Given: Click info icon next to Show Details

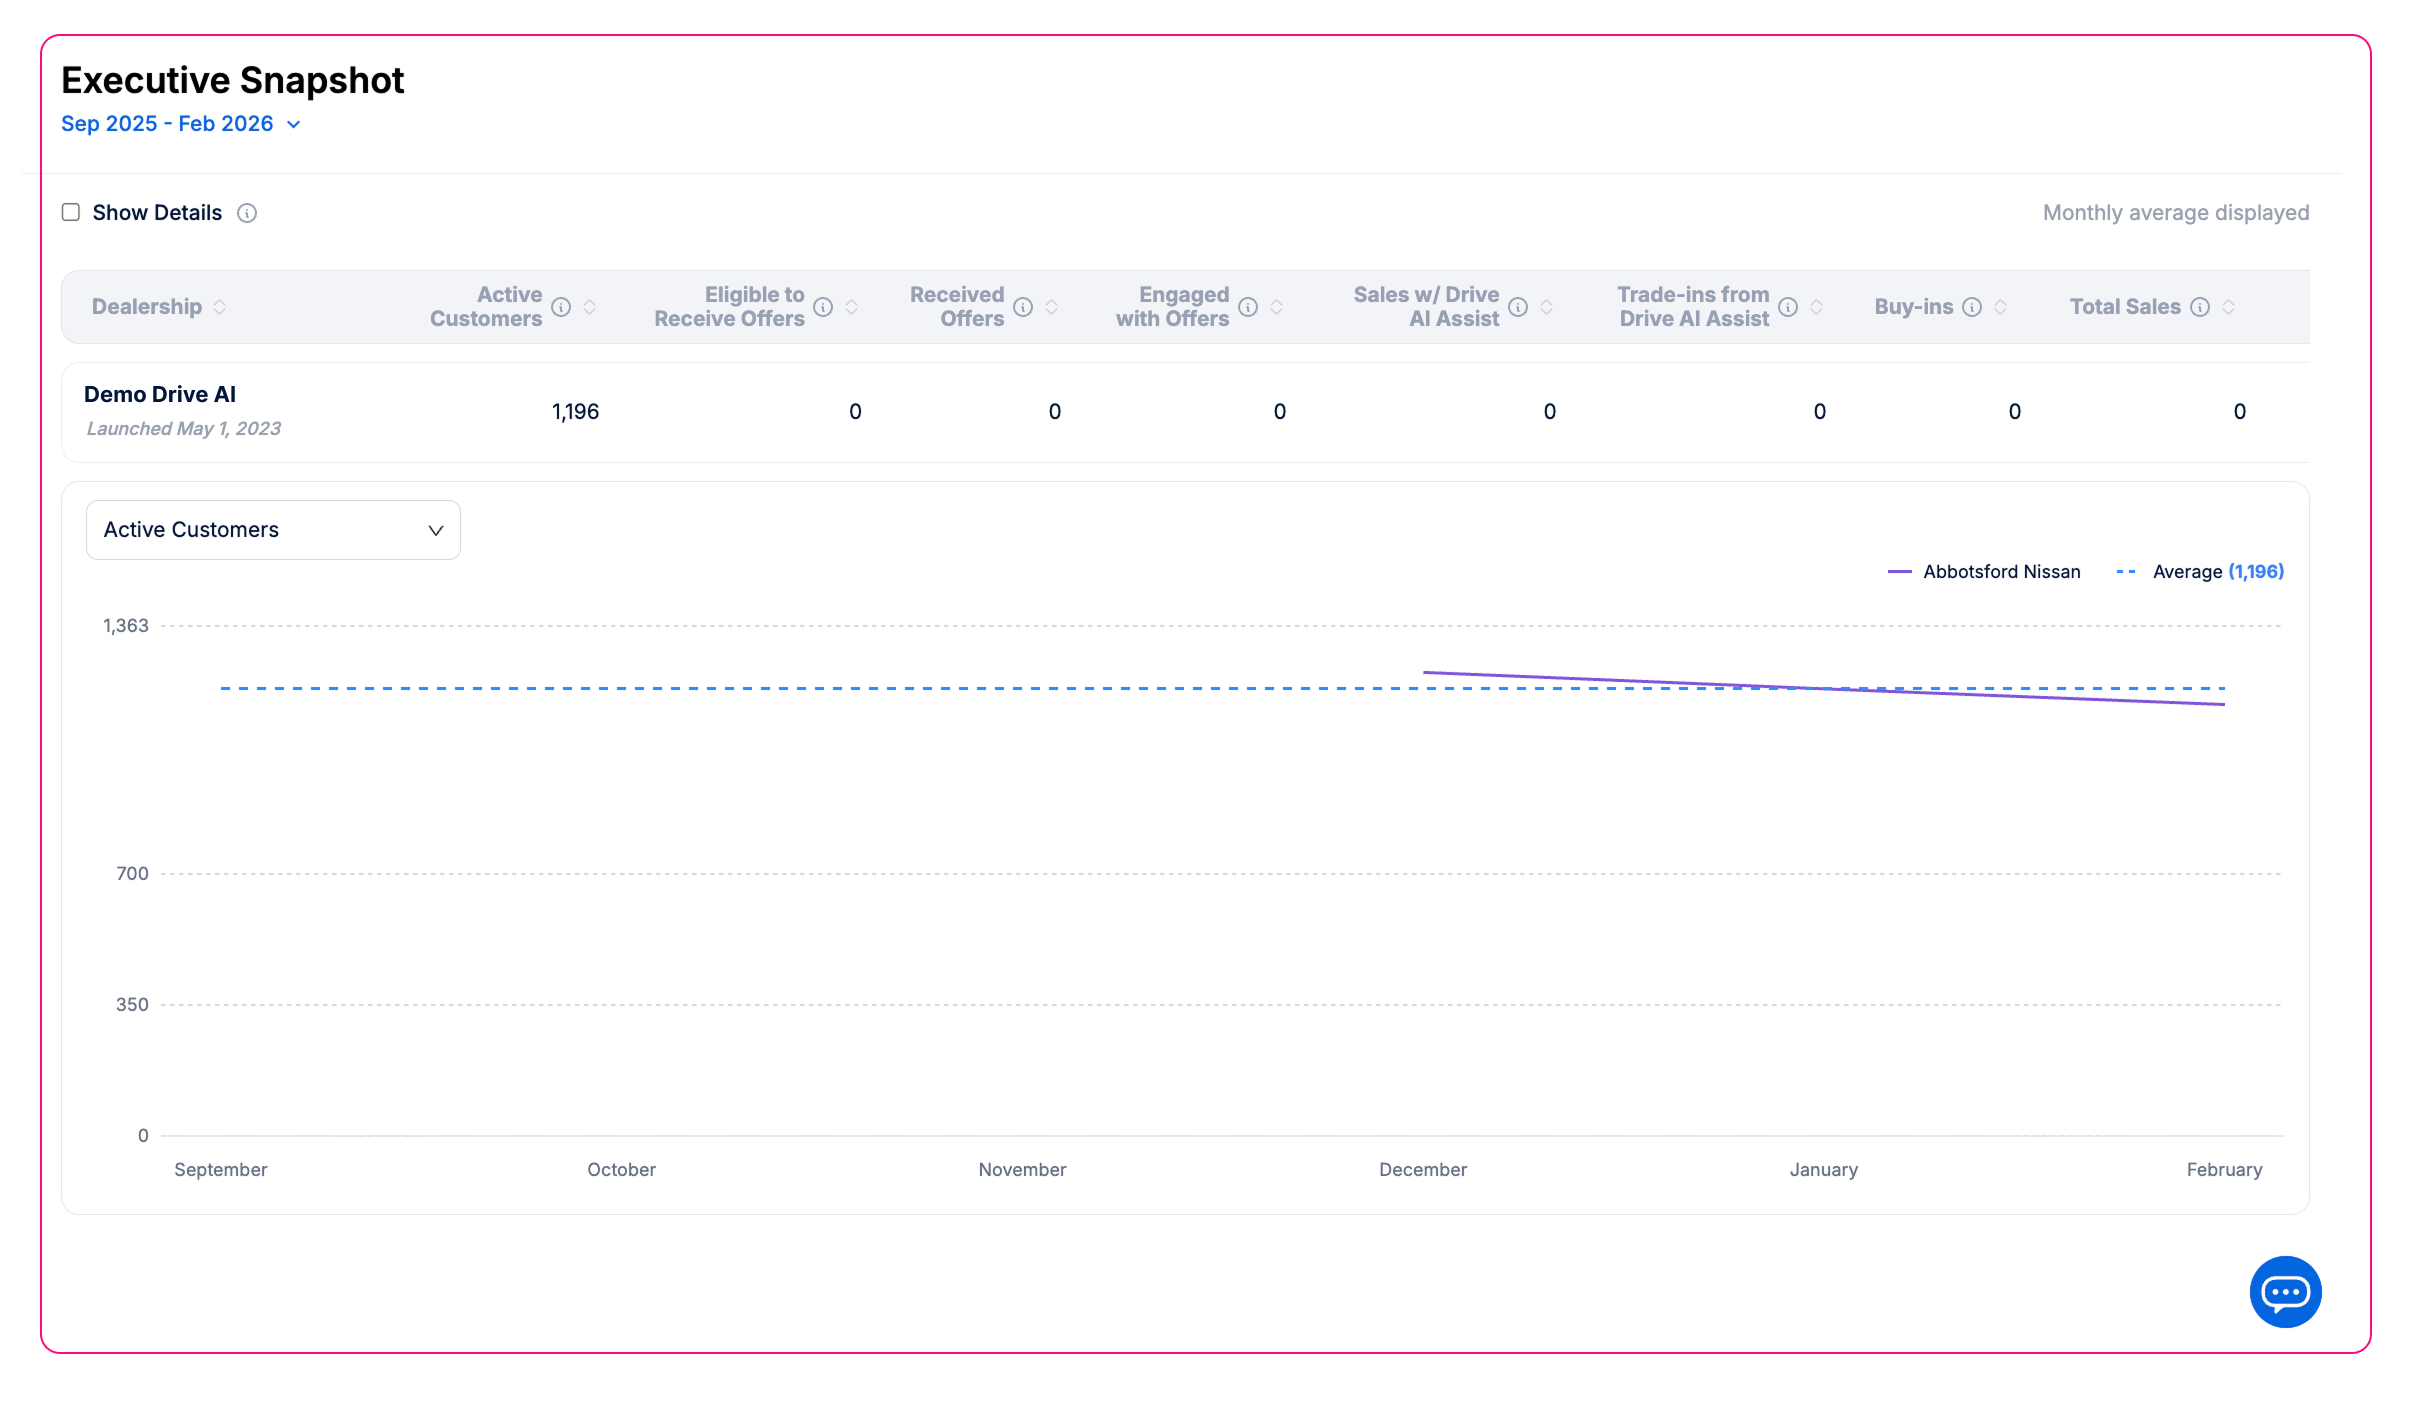Looking at the screenshot, I should click(x=247, y=213).
